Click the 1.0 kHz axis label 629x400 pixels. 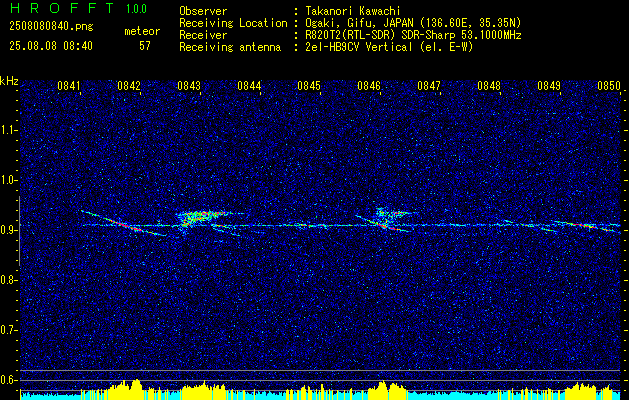click(8, 181)
